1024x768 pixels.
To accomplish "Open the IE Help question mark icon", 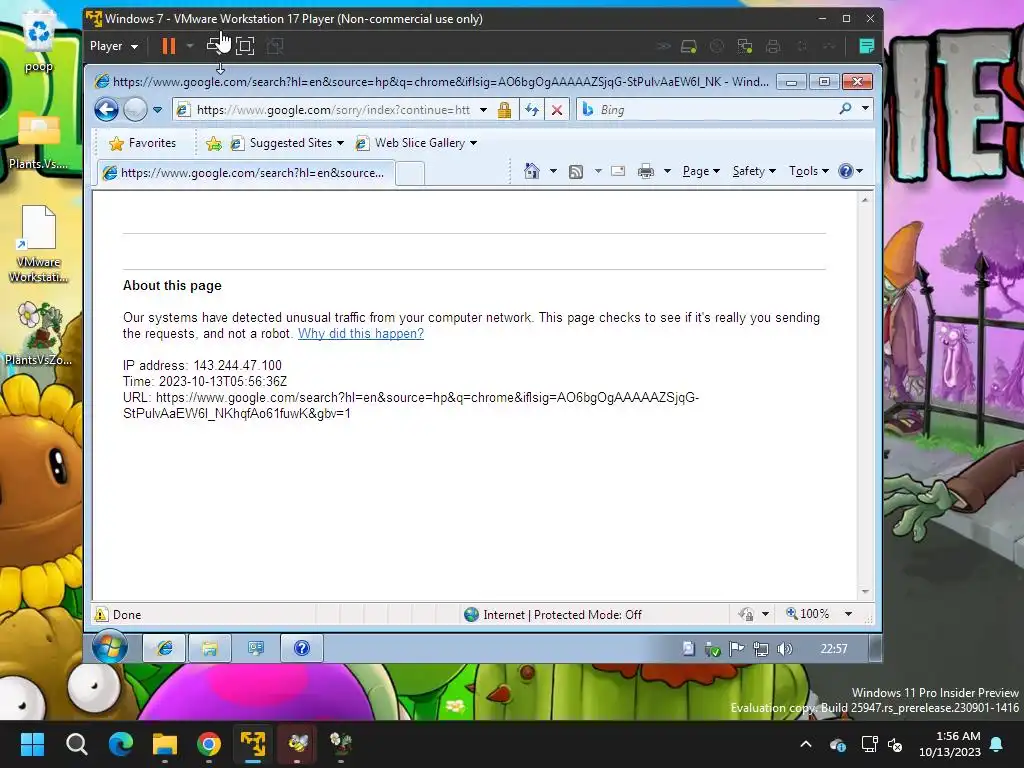I will coord(846,171).
